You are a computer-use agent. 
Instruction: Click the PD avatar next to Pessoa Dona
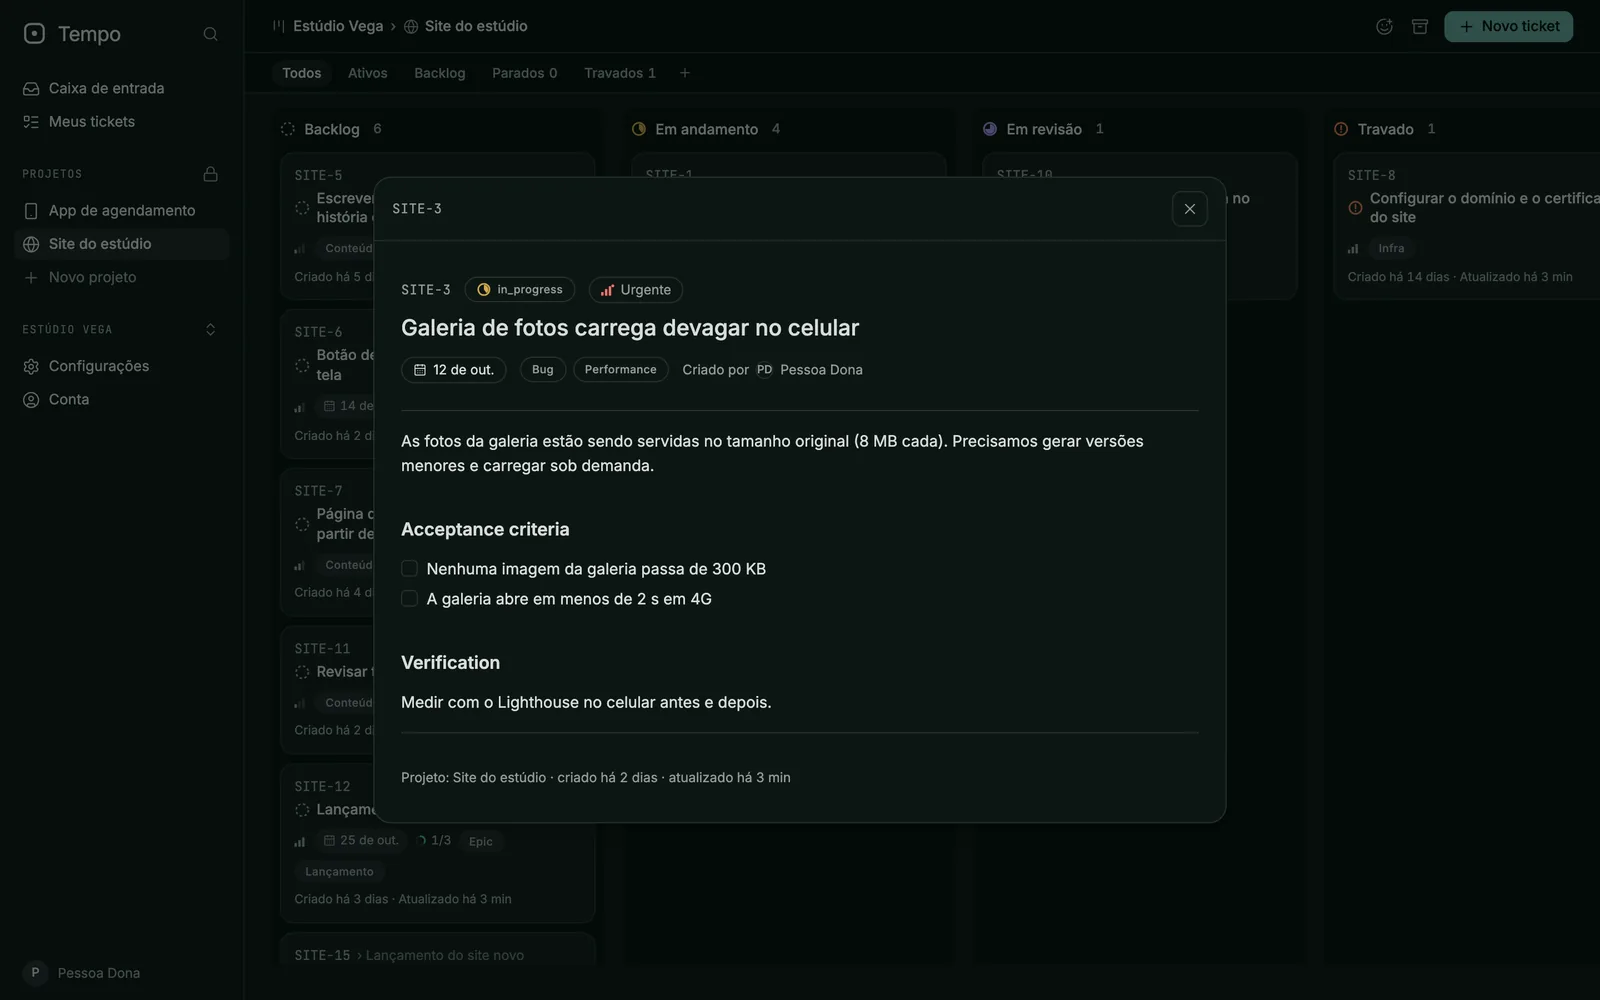coord(765,370)
